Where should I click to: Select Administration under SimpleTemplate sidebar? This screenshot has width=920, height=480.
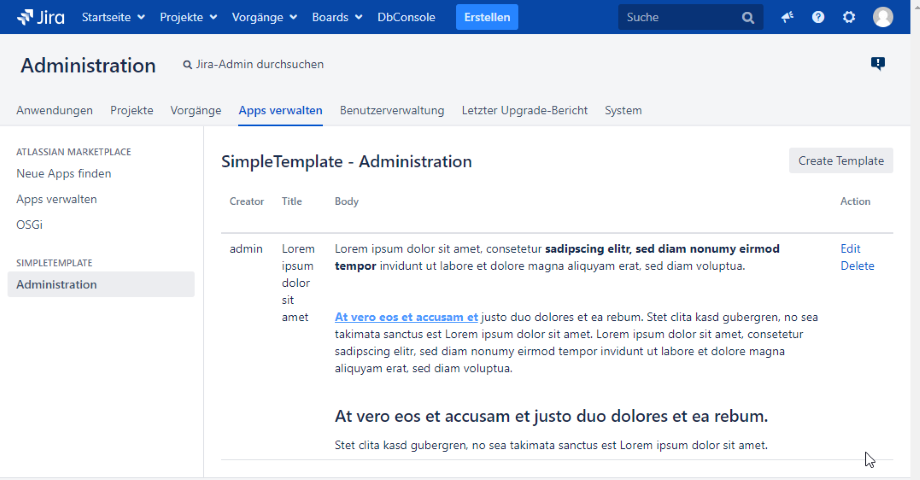click(101, 284)
